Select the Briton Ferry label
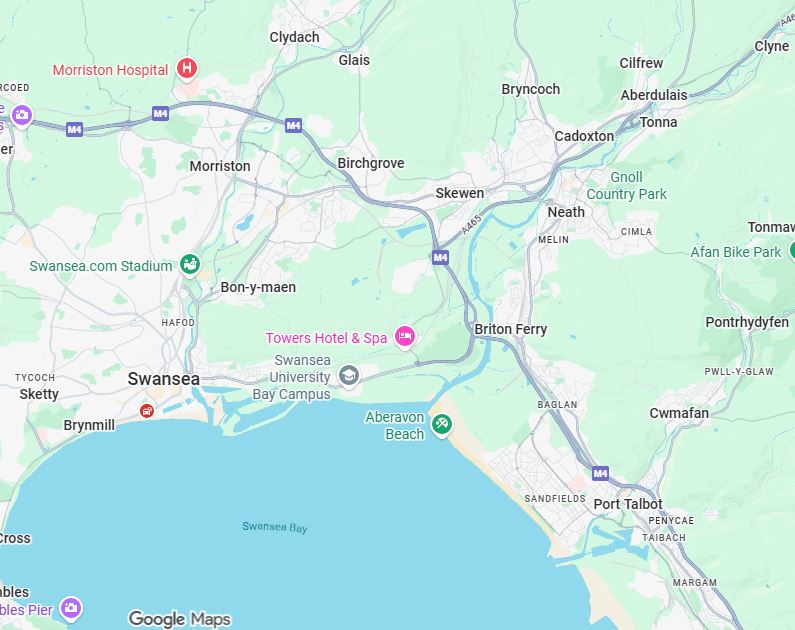This screenshot has height=630, width=795. click(511, 329)
